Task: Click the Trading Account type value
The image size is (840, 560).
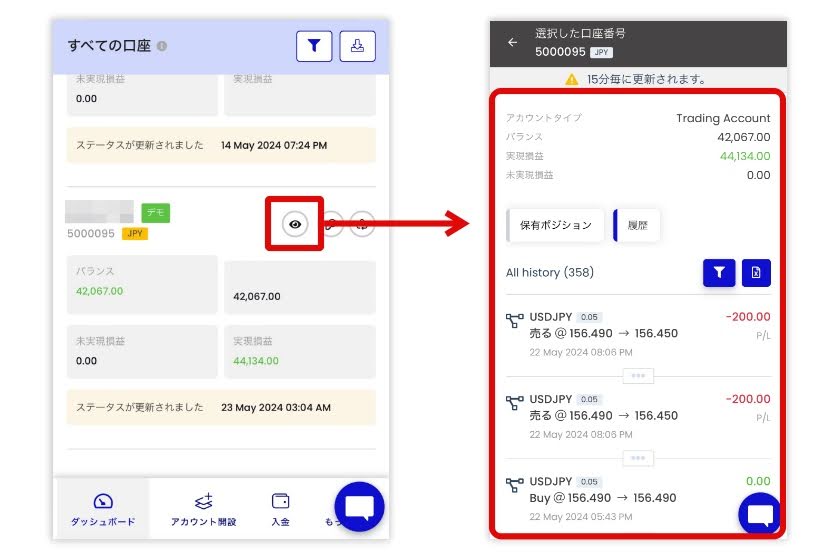Action: click(723, 118)
